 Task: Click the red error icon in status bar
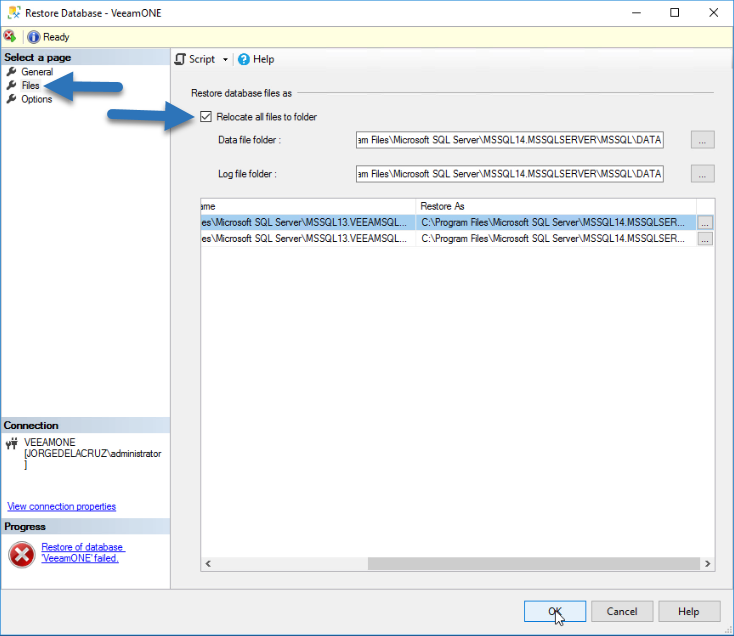(9, 36)
